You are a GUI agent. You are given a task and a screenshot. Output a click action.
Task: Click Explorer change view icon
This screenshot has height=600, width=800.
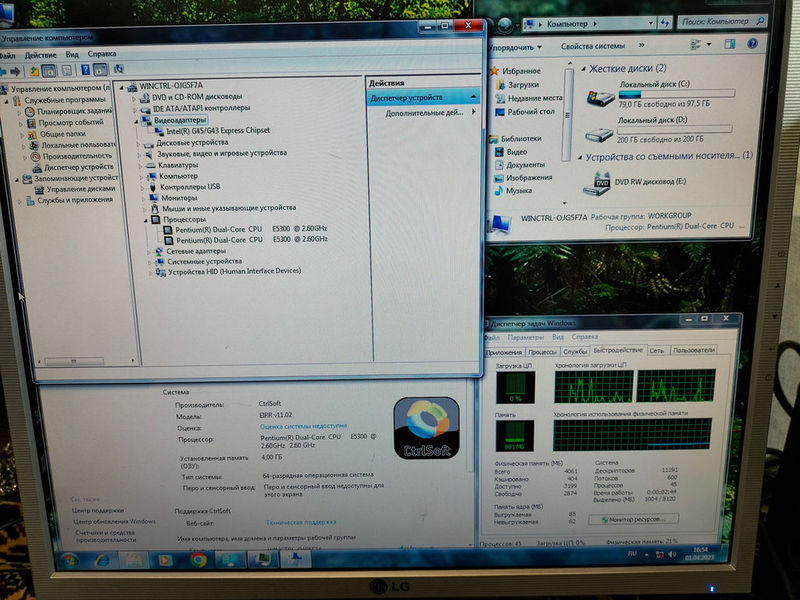tap(695, 45)
